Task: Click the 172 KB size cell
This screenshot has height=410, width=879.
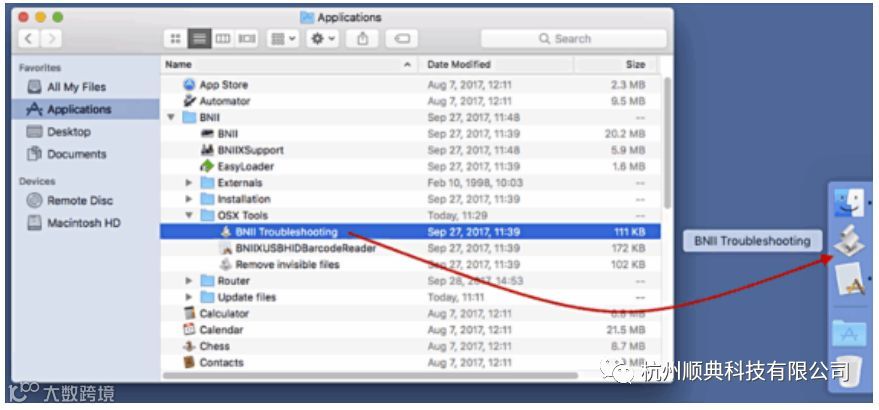Action: 630,248
